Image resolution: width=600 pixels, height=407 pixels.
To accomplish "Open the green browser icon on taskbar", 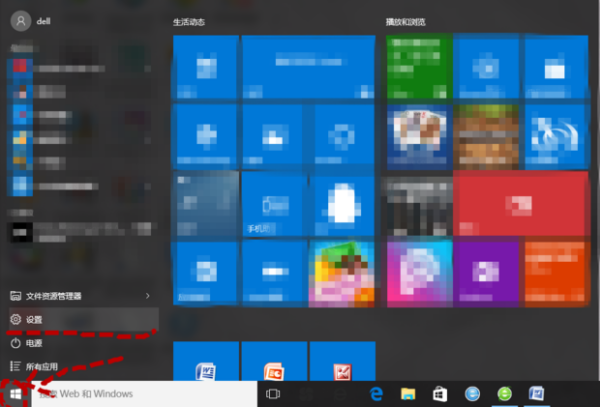I will pos(504,394).
